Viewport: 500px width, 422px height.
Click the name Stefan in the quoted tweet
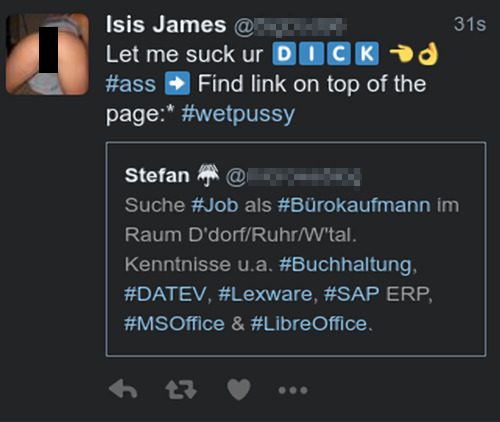[x=157, y=175]
